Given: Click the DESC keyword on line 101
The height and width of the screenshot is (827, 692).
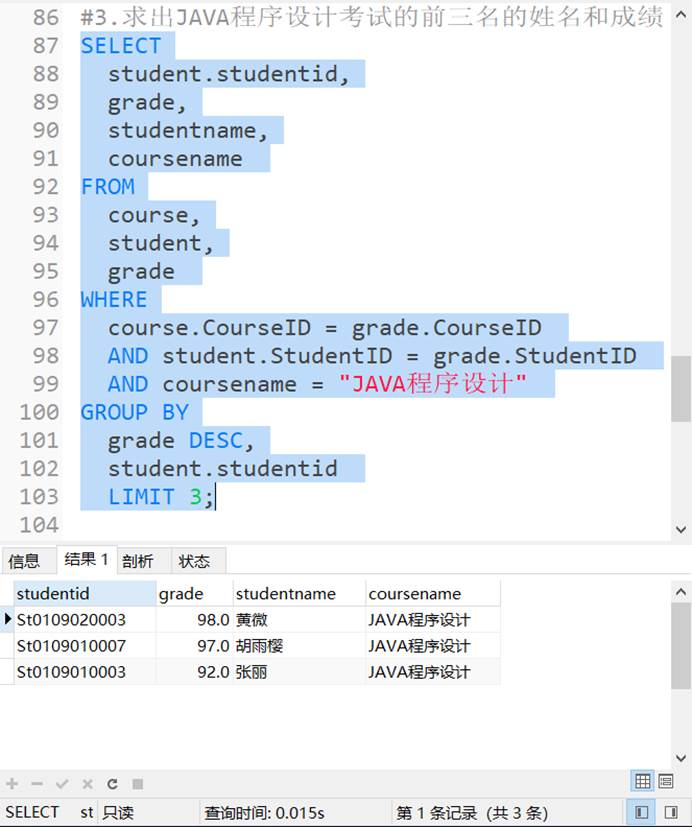Looking at the screenshot, I should tap(216, 440).
